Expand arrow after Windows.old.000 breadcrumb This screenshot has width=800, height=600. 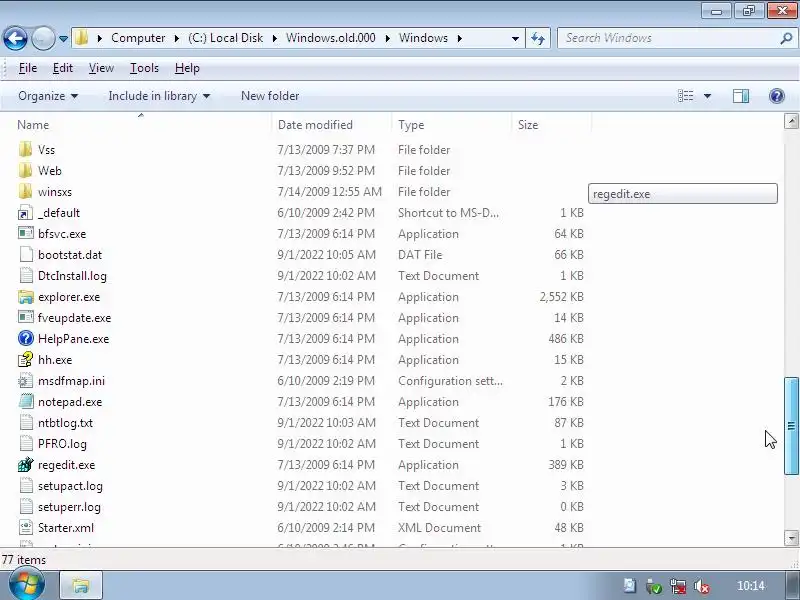pyautogui.click(x=387, y=38)
